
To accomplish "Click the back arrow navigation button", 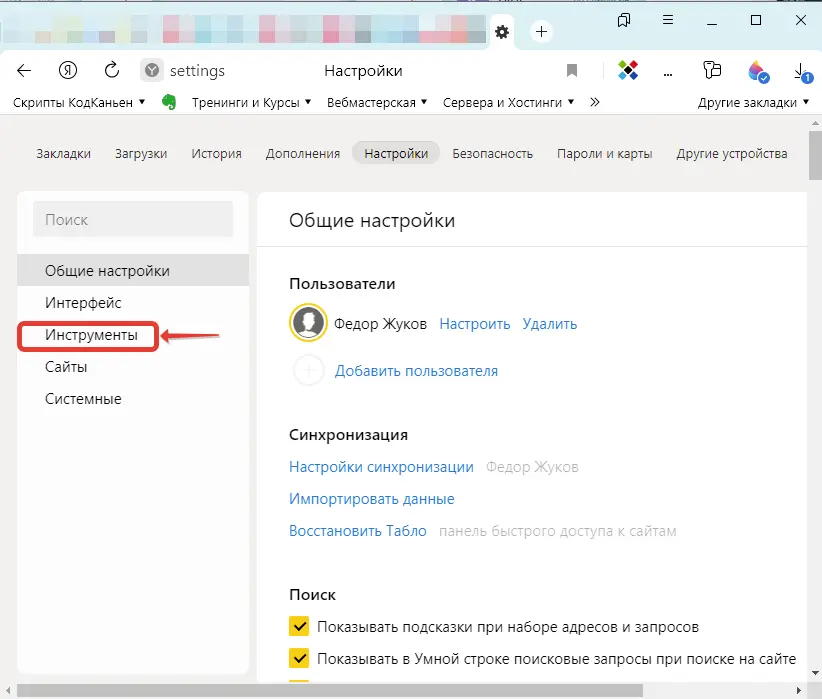I will (x=25, y=70).
